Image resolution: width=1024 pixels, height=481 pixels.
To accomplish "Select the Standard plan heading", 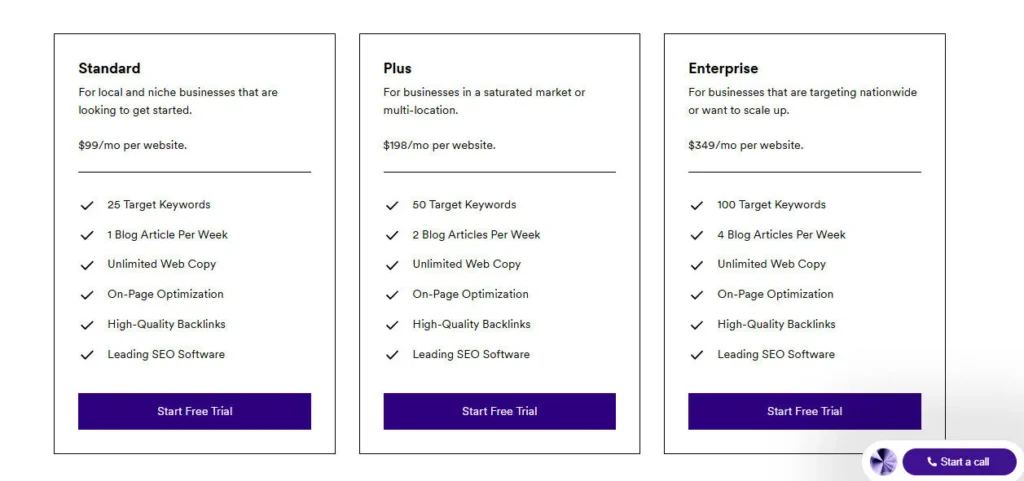I will tap(109, 68).
